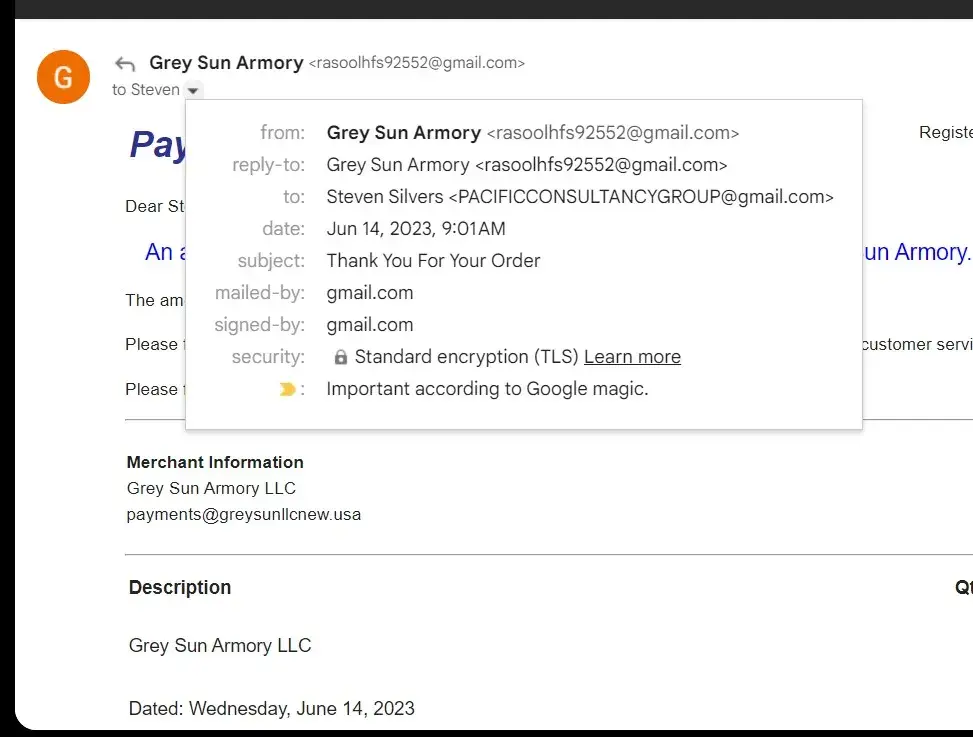Viewport: 973px width, 737px height.
Task: Click the header email address rasoolhfs92552@gmail.com
Action: tap(416, 63)
